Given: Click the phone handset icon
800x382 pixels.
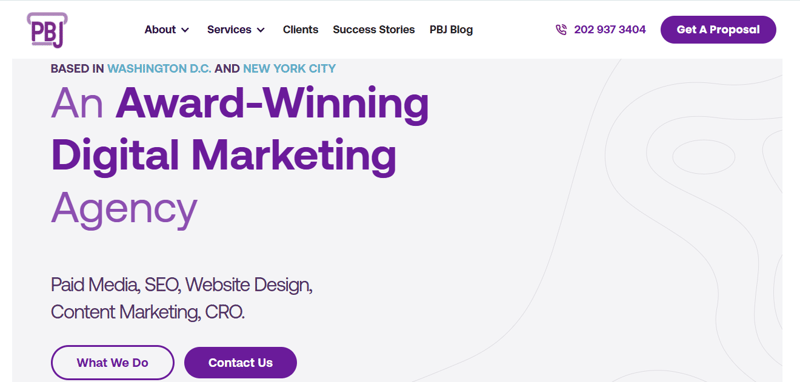Looking at the screenshot, I should point(561,30).
